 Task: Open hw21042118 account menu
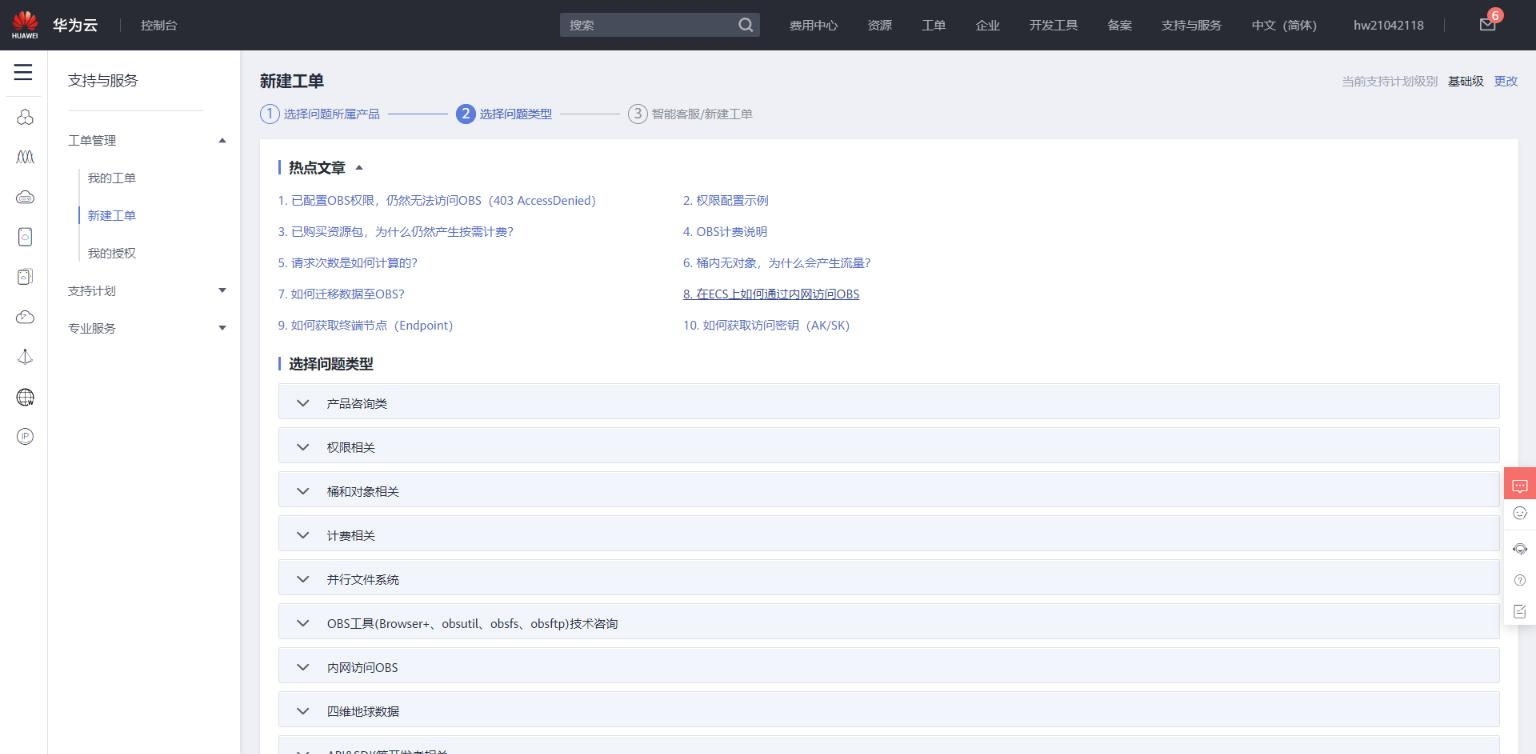[1388, 25]
